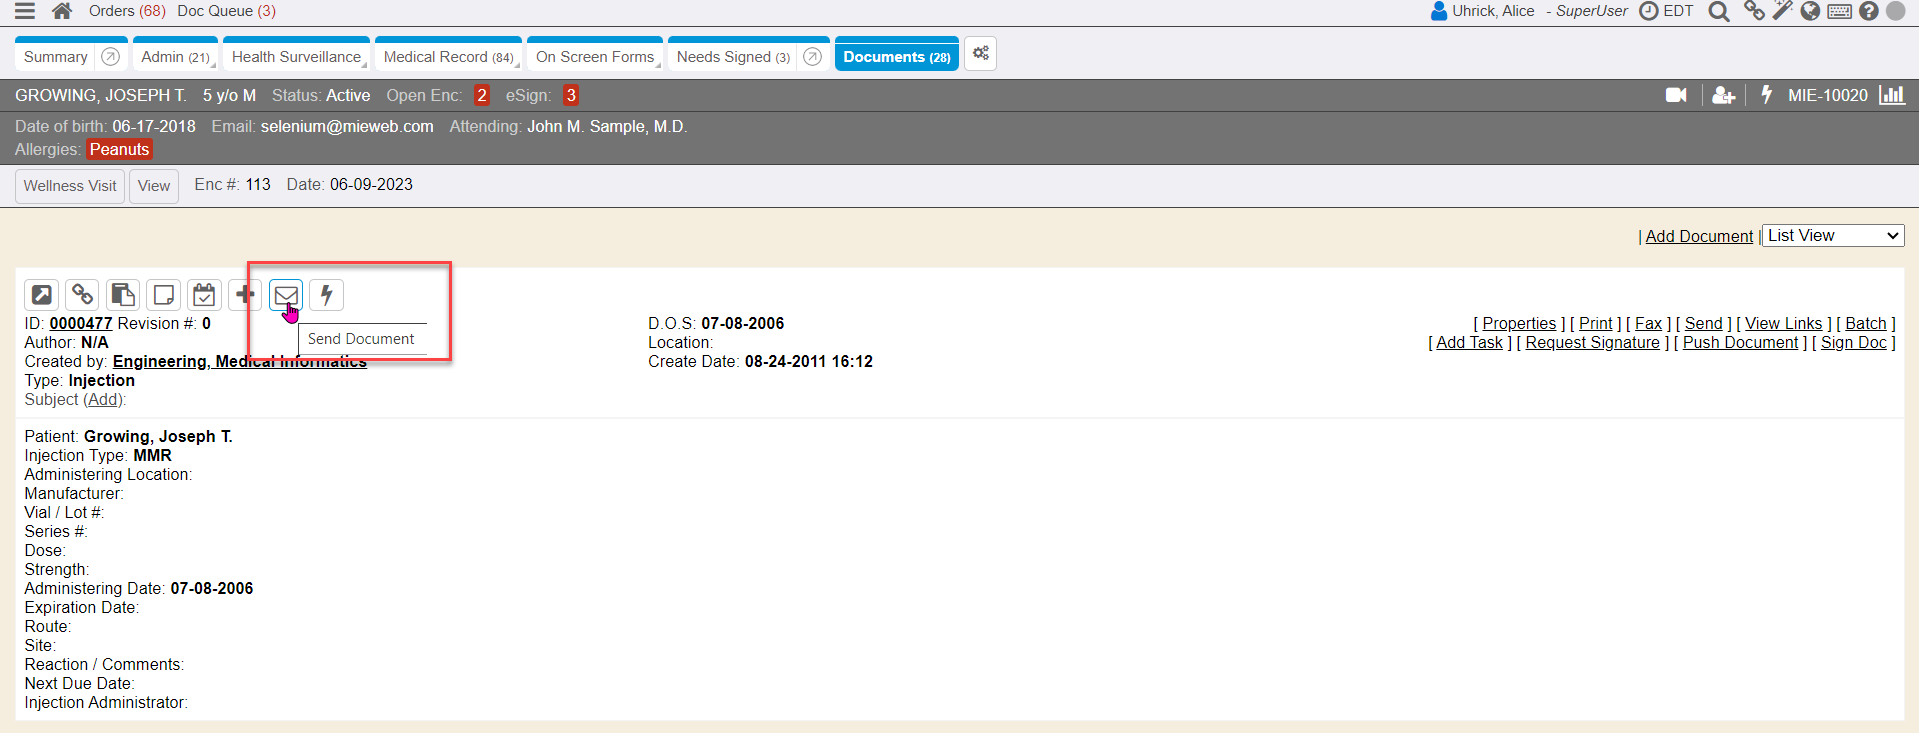Open the List View dropdown
The width and height of the screenshot is (1919, 733).
[1832, 236]
